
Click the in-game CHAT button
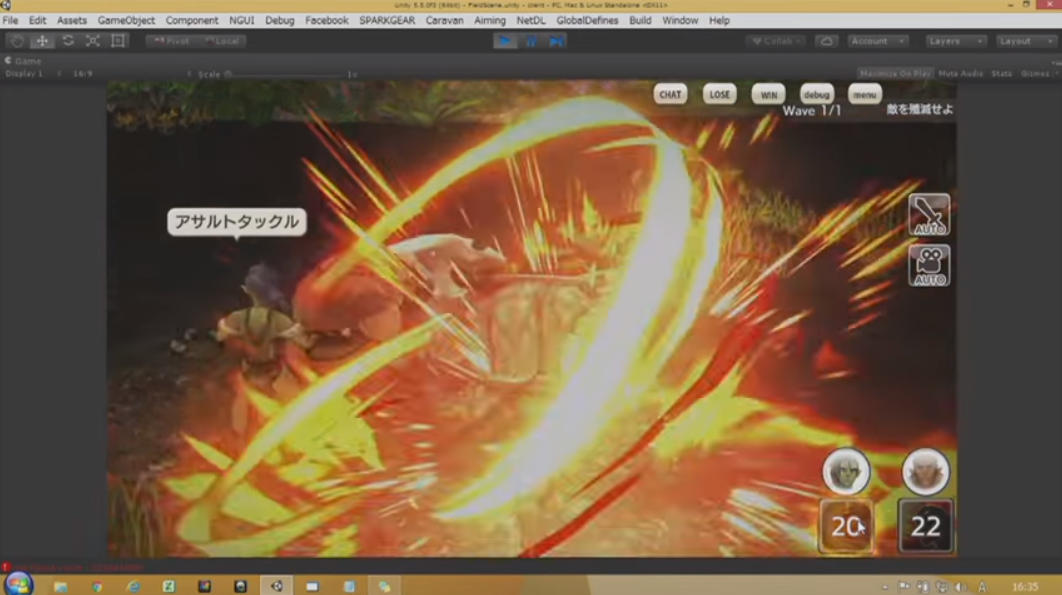(671, 94)
